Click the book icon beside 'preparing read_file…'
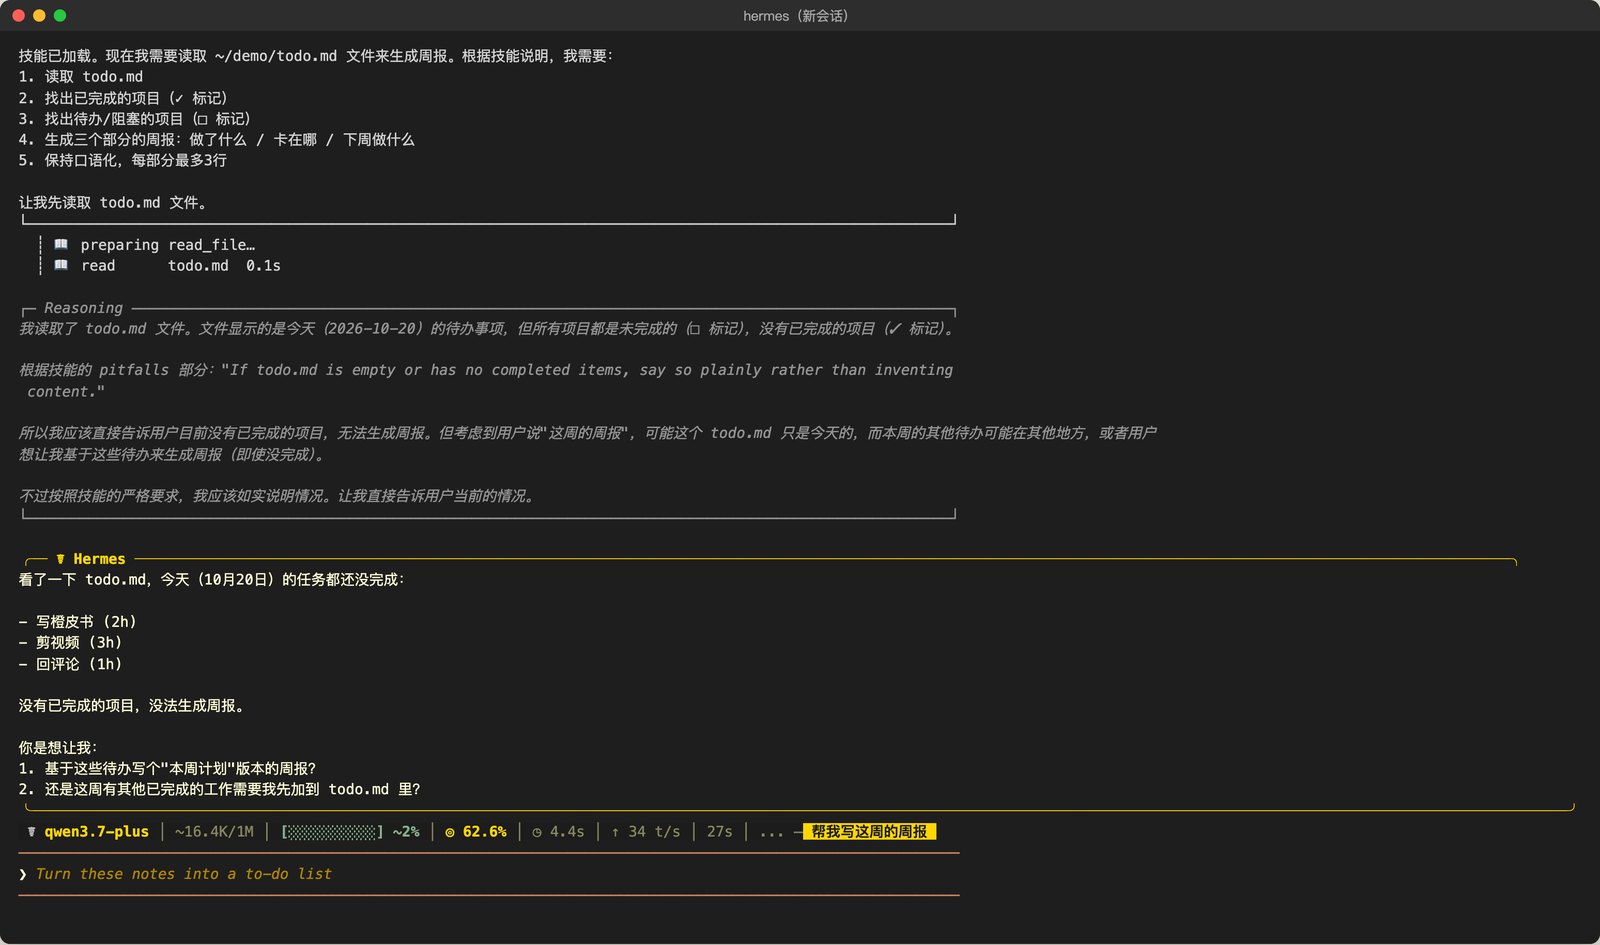1600x945 pixels. pyautogui.click(x=61, y=244)
